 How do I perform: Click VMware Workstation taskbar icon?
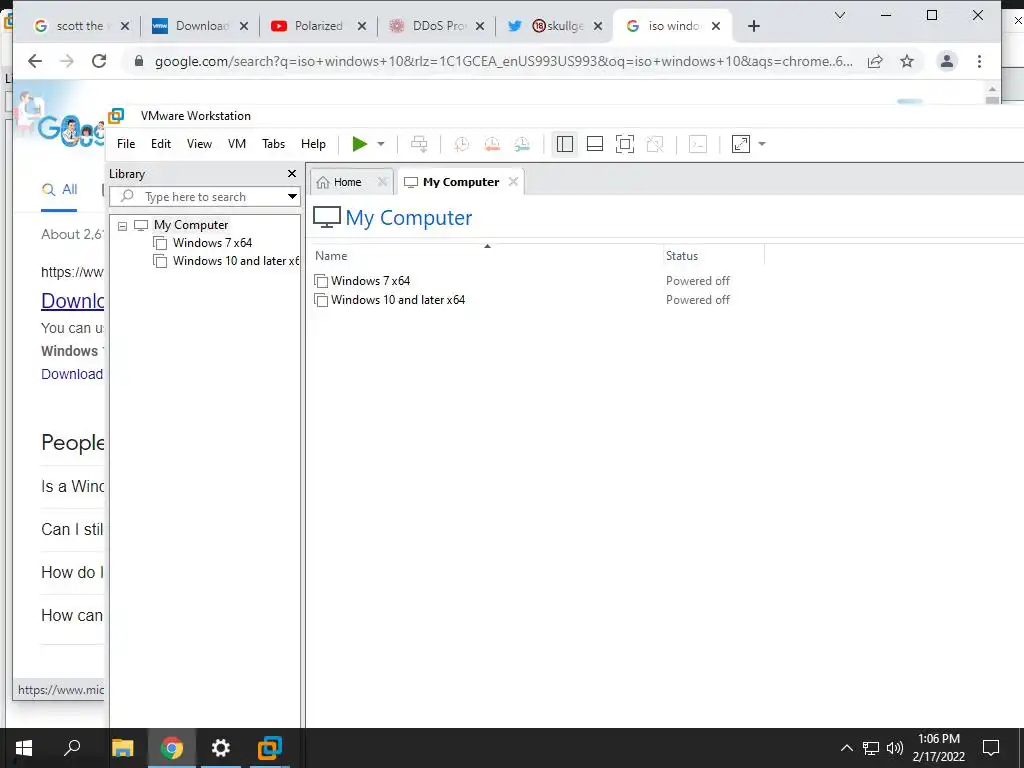tap(270, 748)
